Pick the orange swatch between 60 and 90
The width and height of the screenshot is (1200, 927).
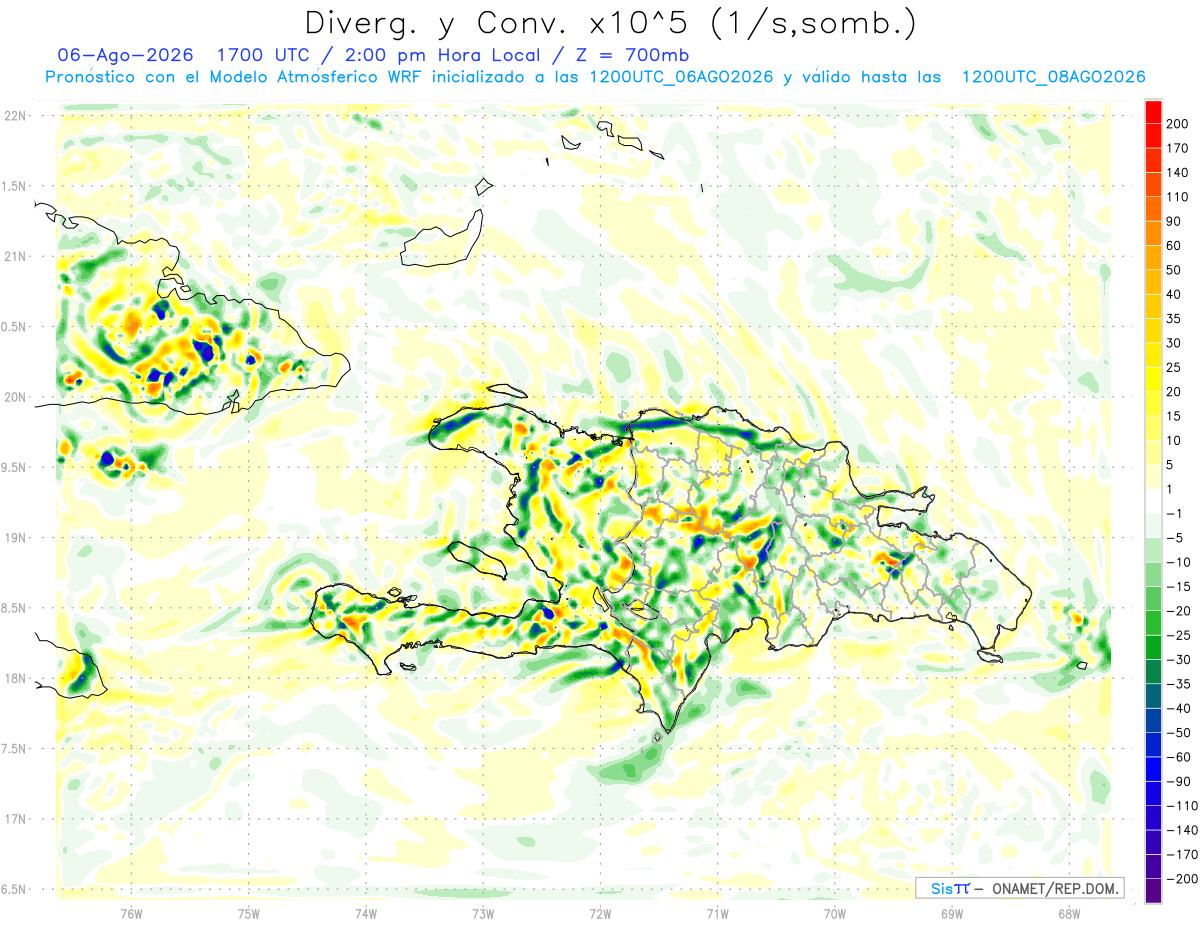tap(1153, 233)
